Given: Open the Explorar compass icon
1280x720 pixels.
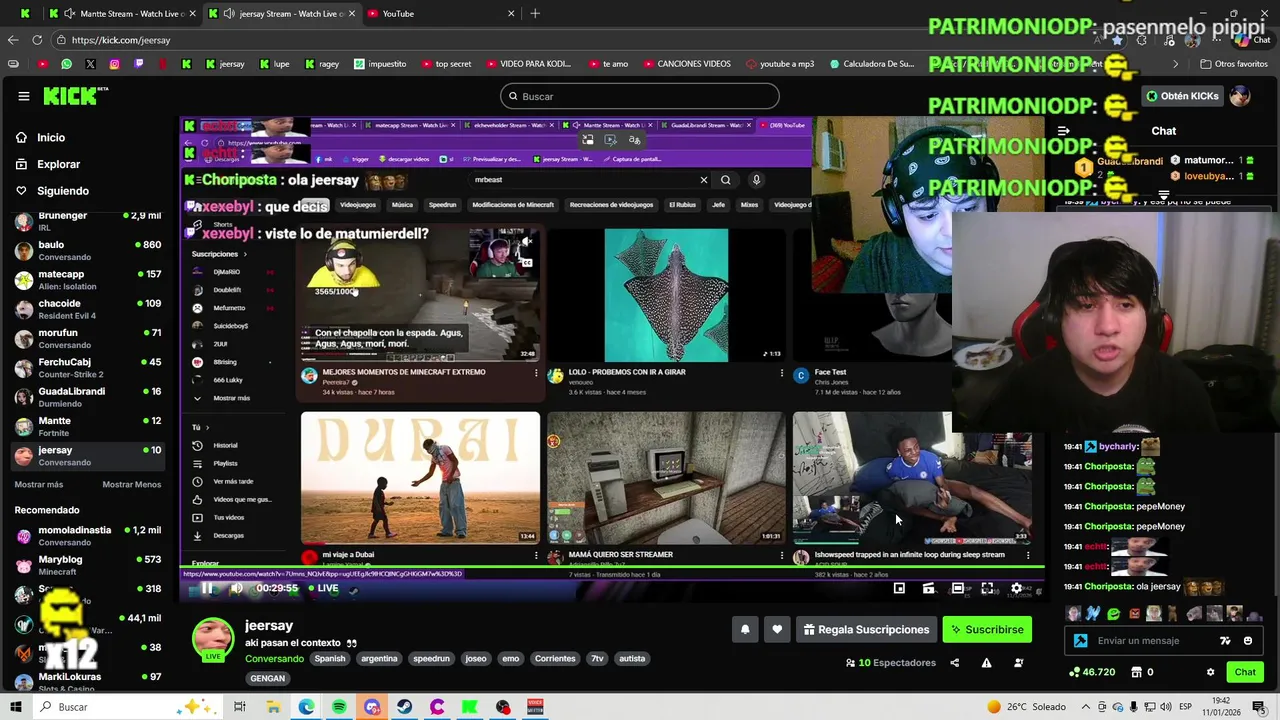Looking at the screenshot, I should click(21, 164).
